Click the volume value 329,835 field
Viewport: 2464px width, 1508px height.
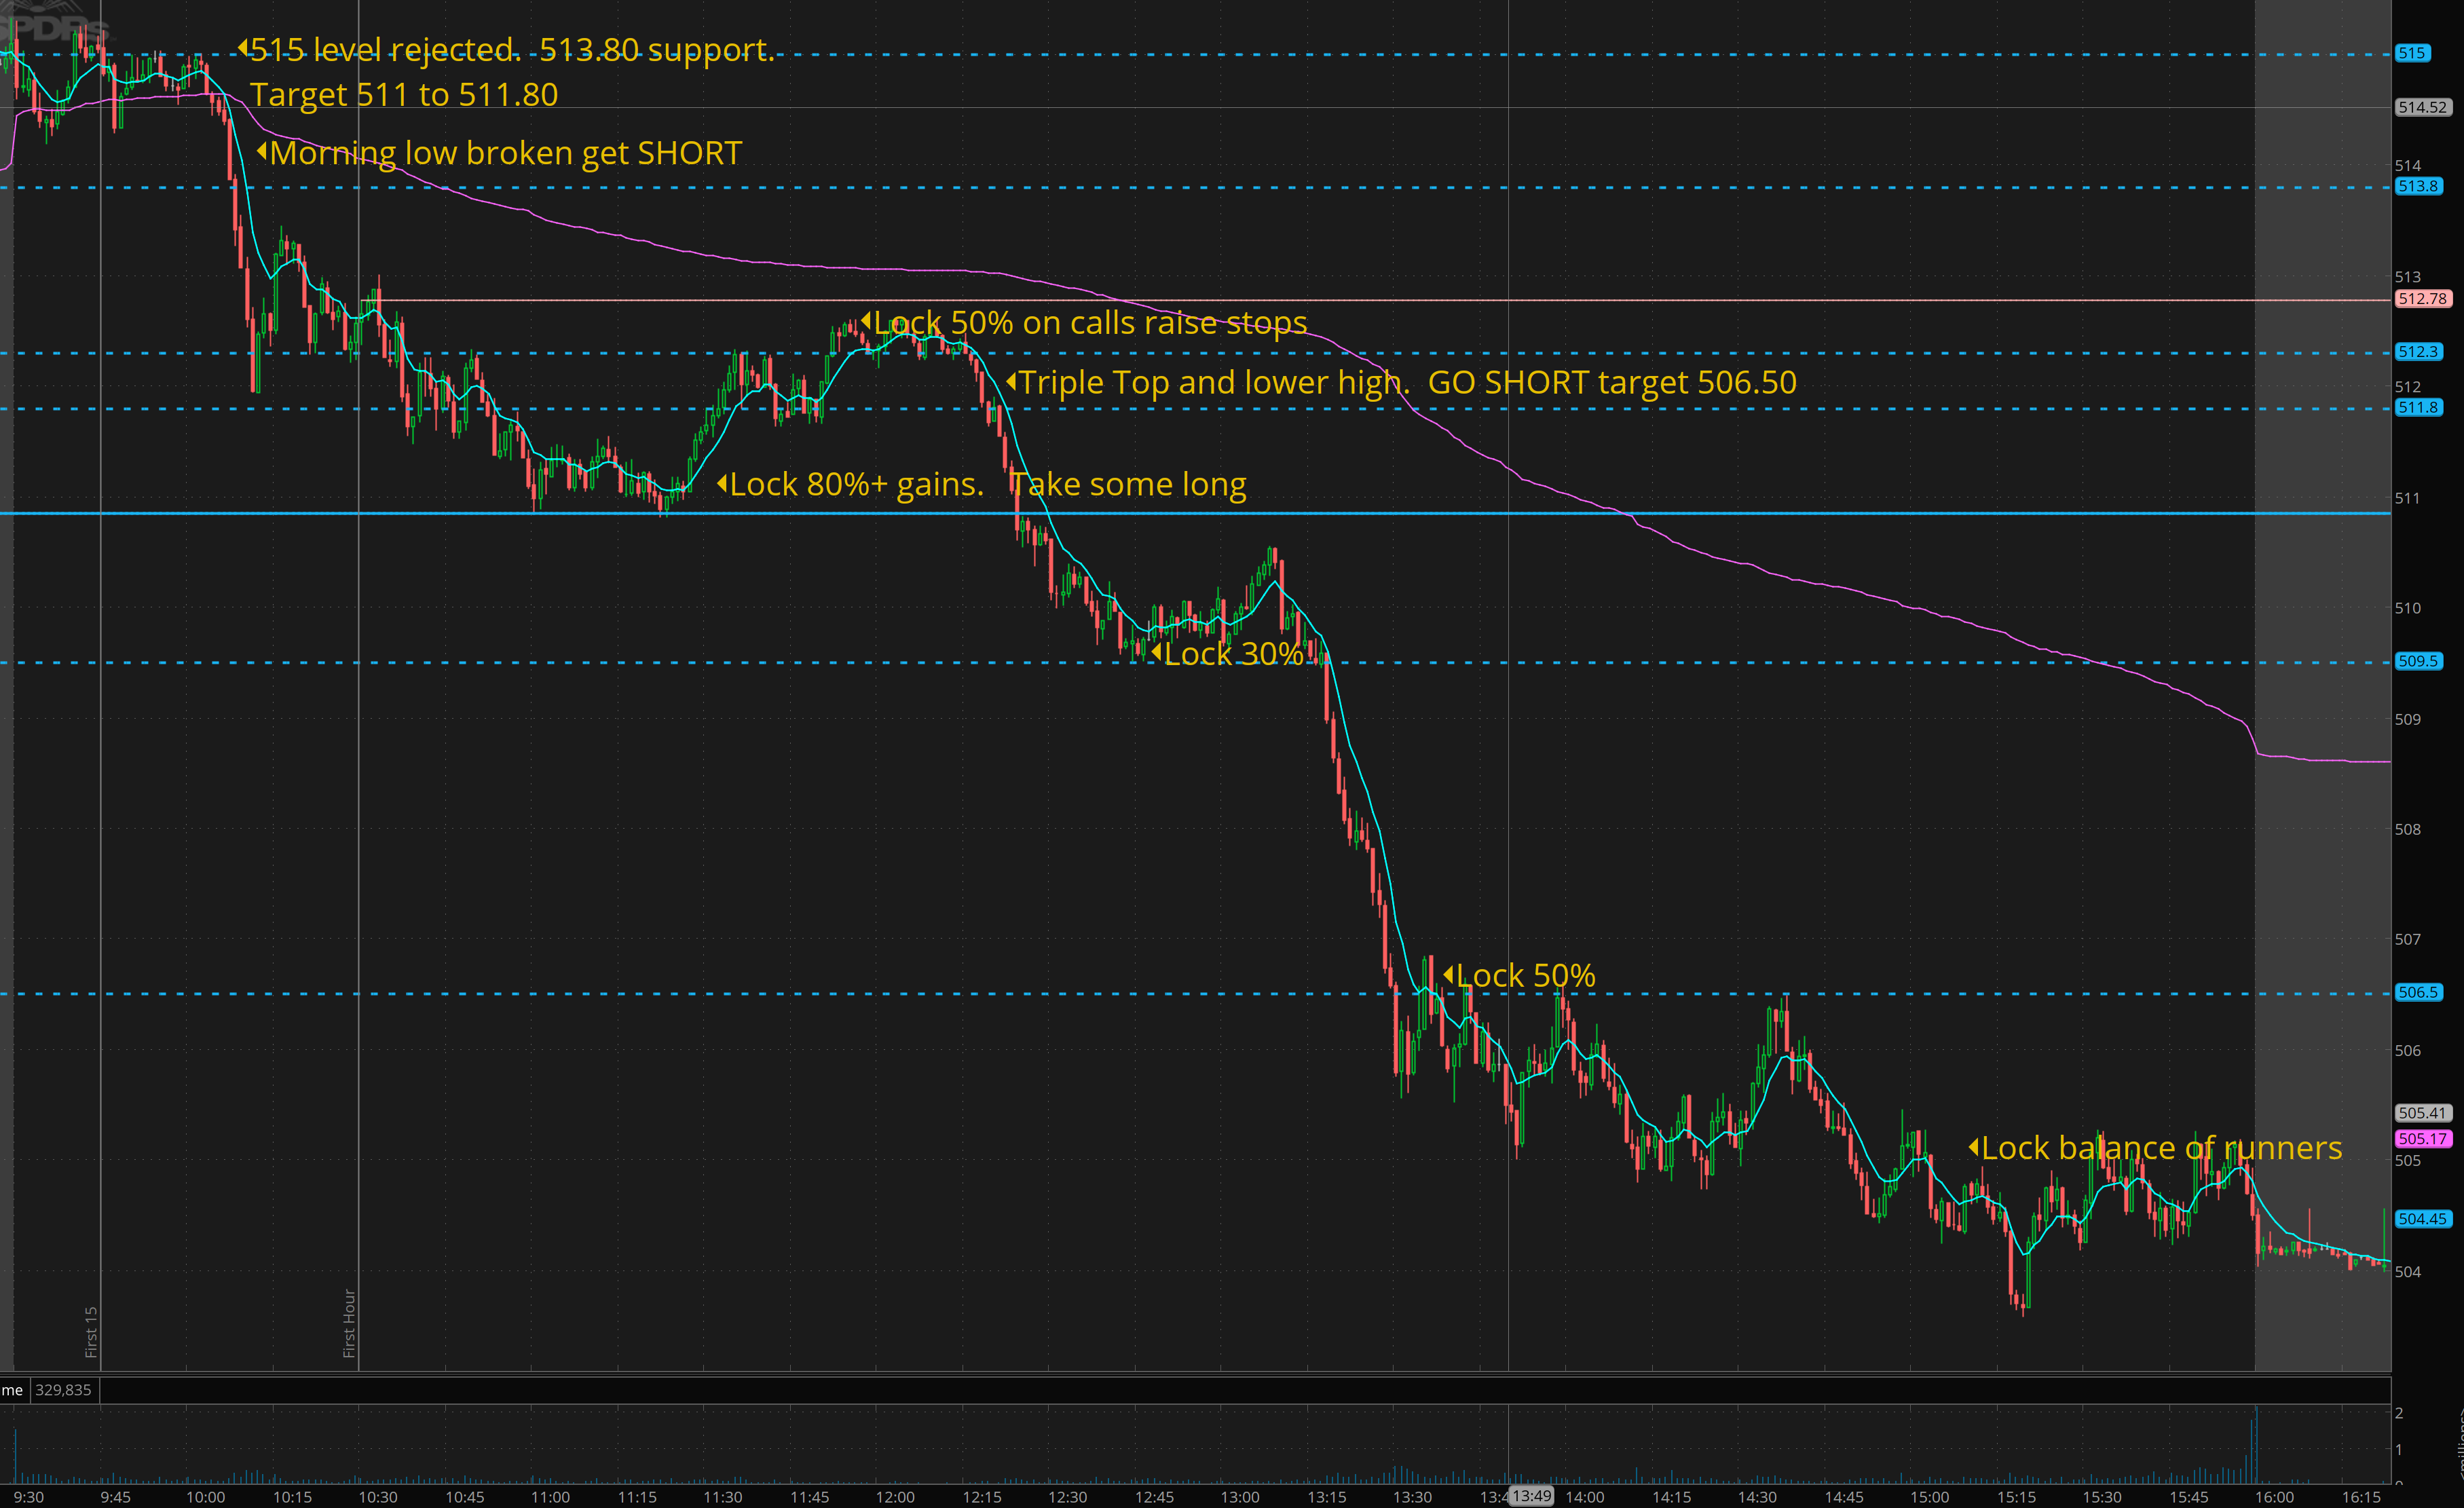click(x=63, y=1389)
